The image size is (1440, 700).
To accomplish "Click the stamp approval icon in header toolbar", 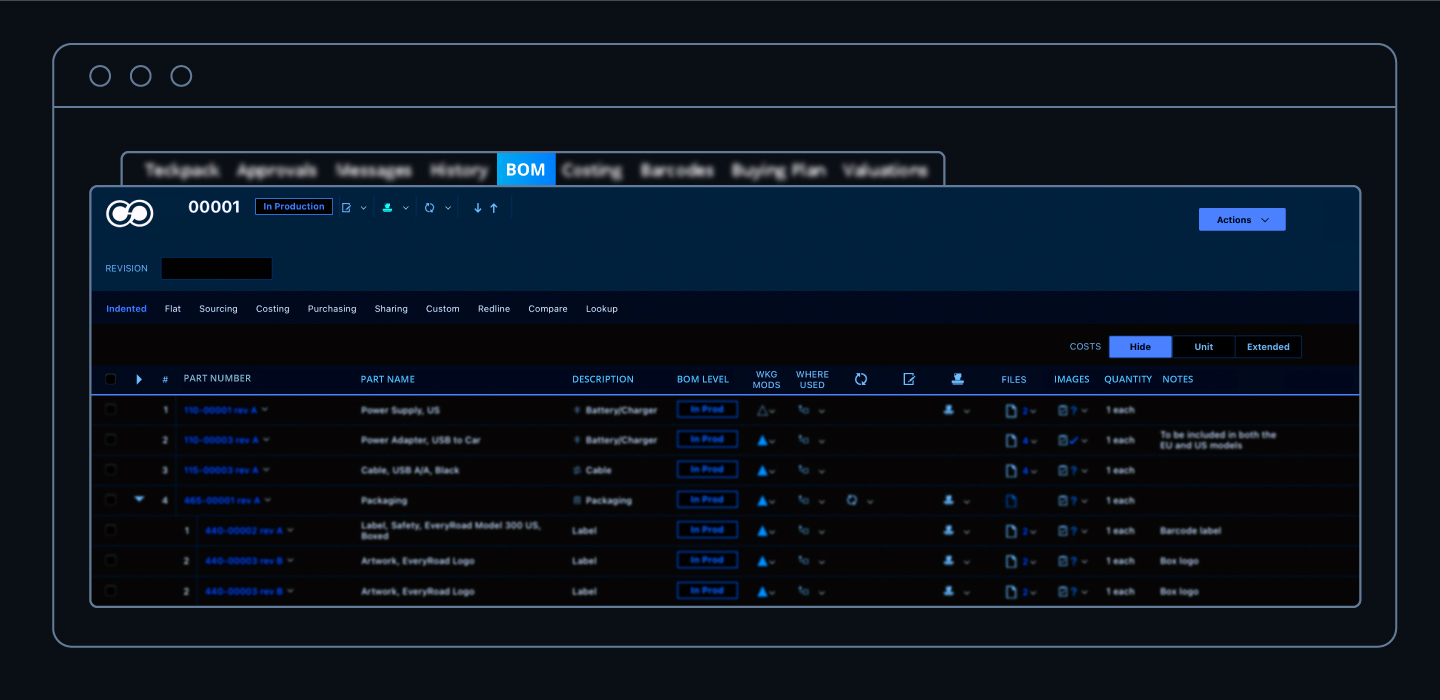I will tap(388, 208).
